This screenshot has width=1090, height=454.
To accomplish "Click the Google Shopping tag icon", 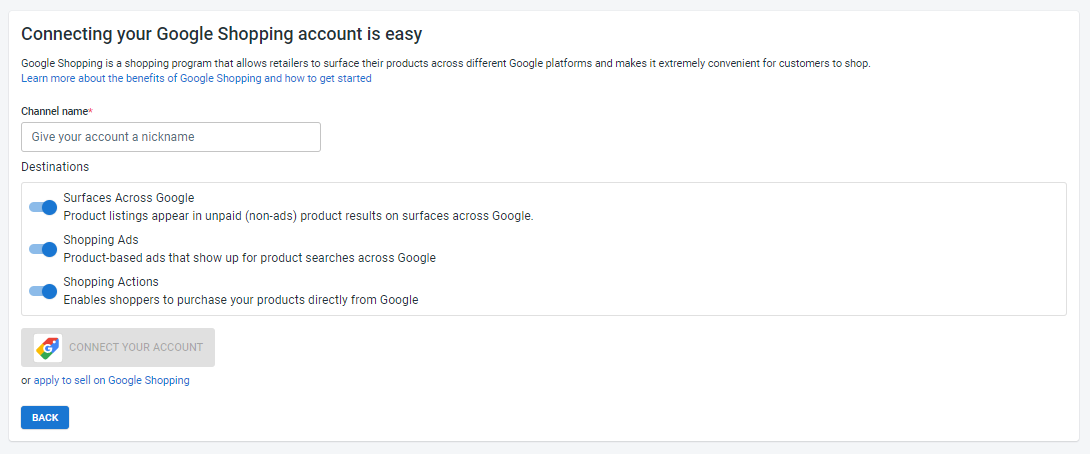I will point(48,348).
